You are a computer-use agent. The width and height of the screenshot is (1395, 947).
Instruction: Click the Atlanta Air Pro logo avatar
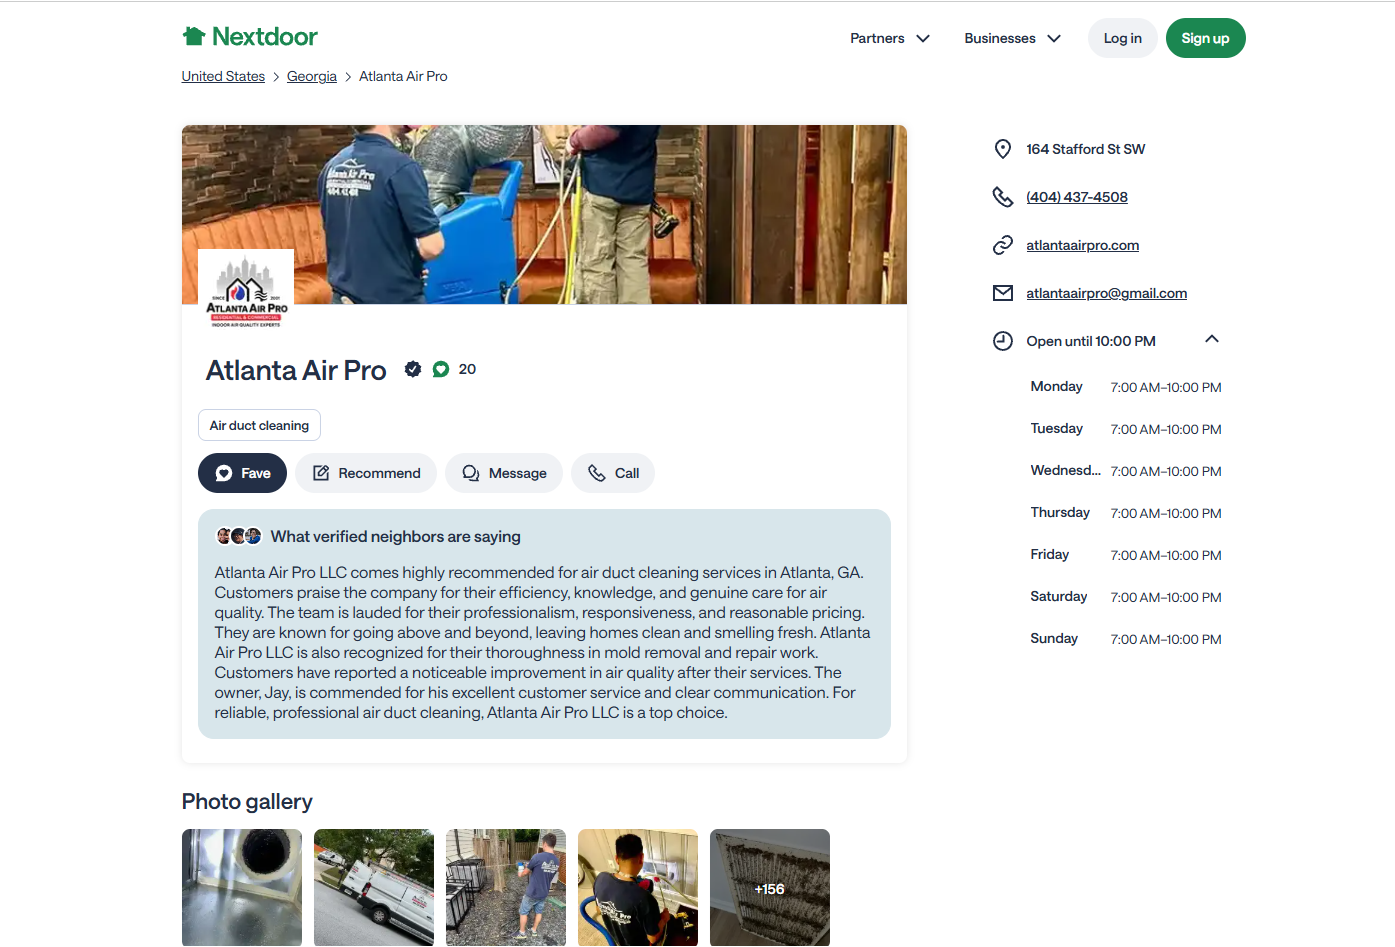click(246, 291)
